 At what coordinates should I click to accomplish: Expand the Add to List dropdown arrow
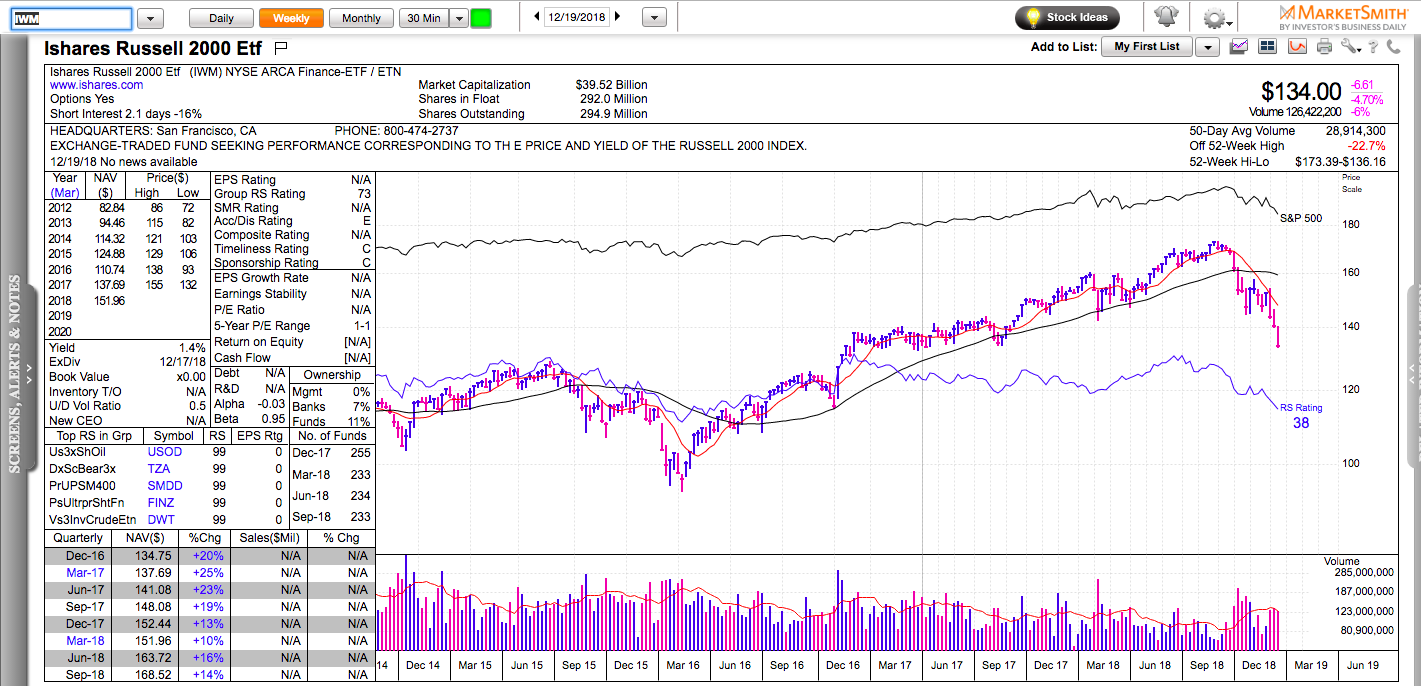[x=1208, y=47]
